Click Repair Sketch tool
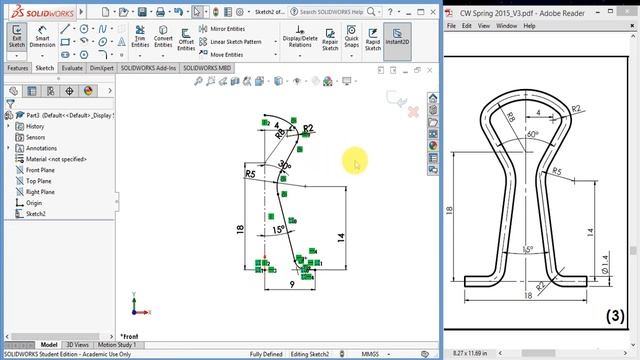Image resolution: width=640 pixels, height=360 pixels. pyautogui.click(x=330, y=39)
